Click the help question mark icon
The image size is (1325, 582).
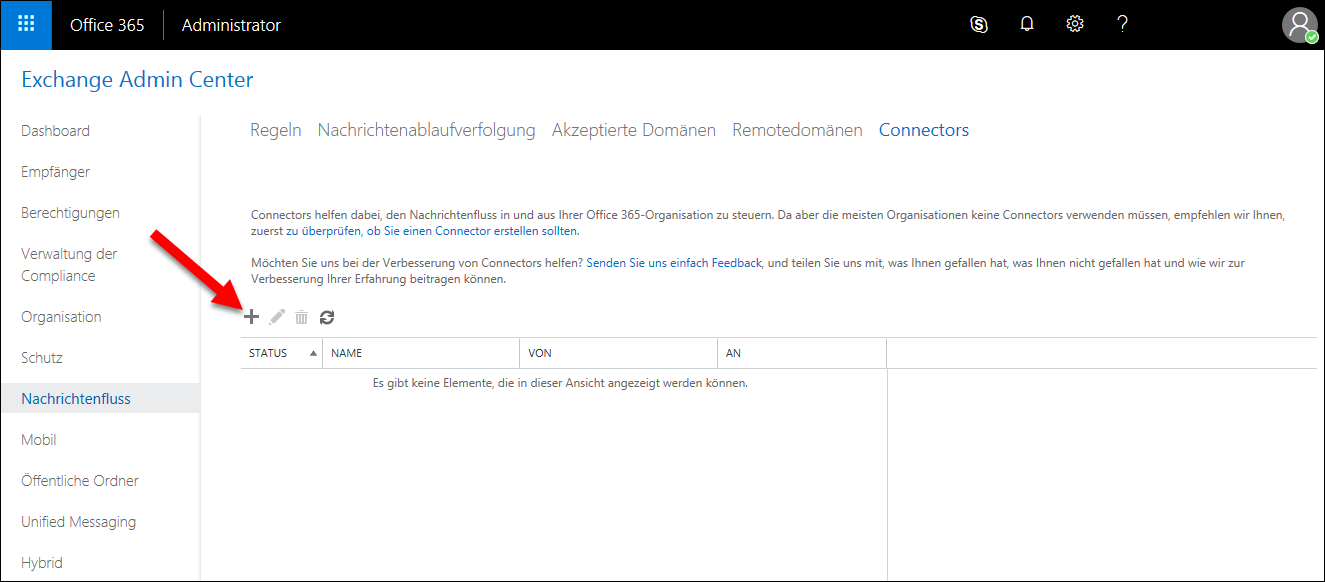click(1122, 24)
